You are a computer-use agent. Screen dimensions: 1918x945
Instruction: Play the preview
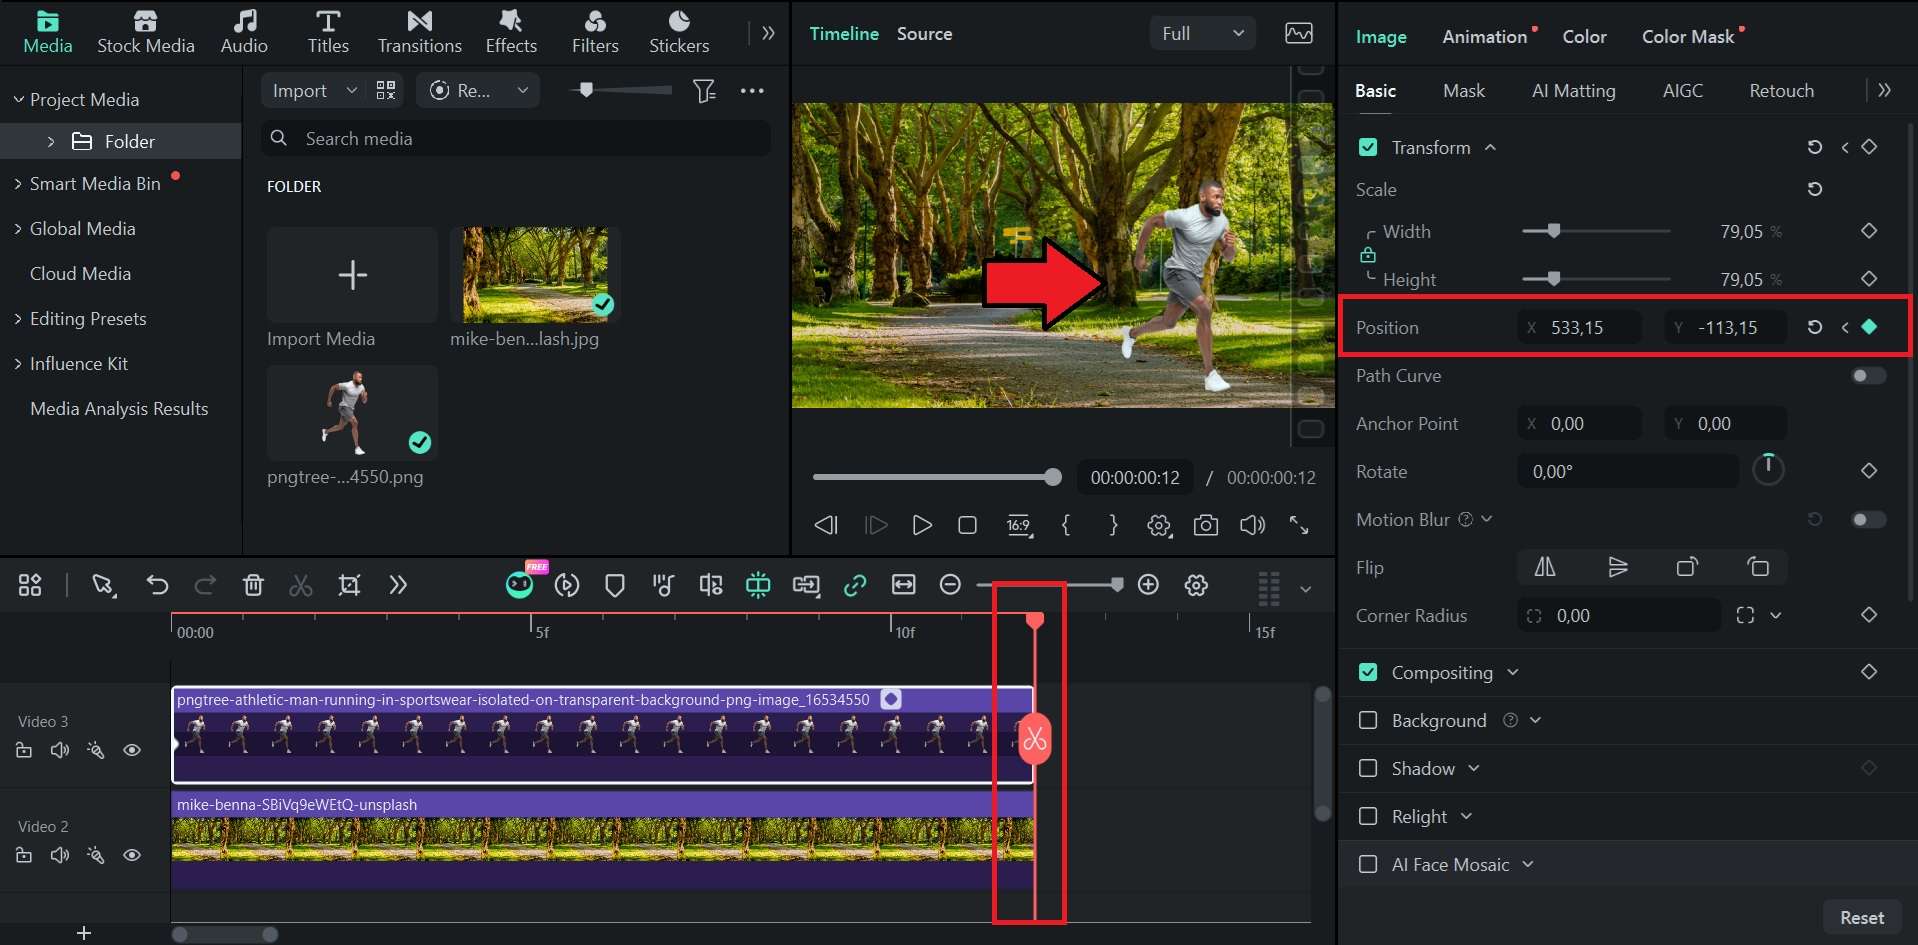click(922, 525)
